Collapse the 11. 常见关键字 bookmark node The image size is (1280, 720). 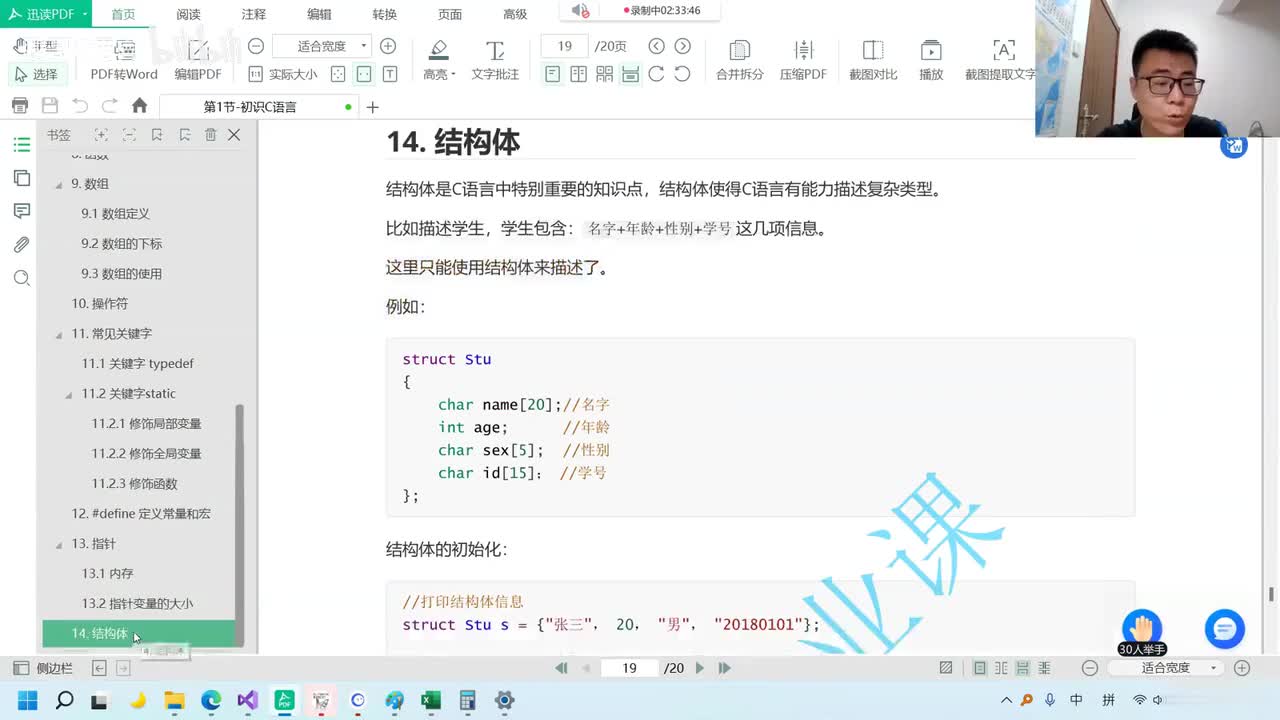[59, 334]
